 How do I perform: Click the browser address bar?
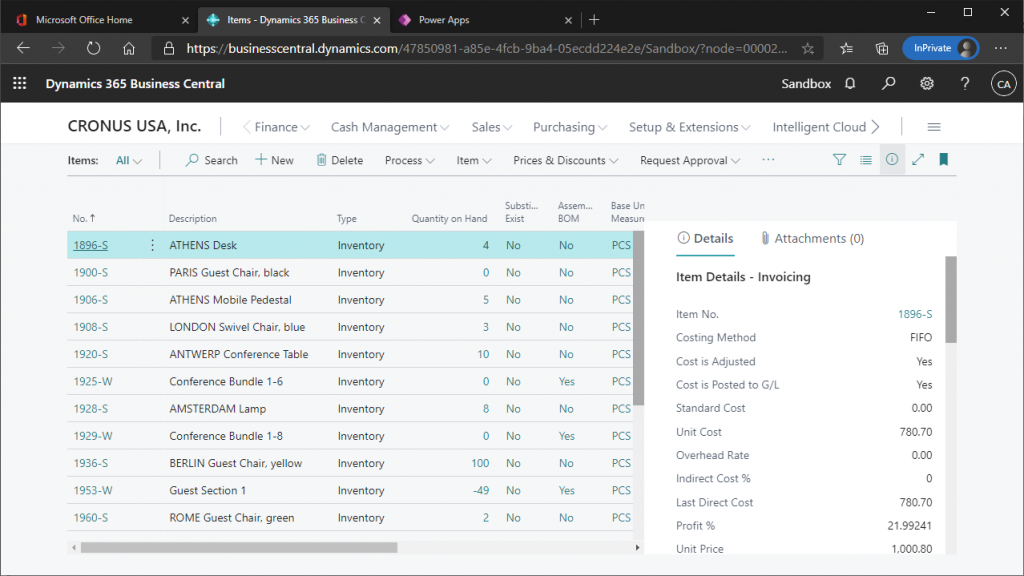[486, 48]
